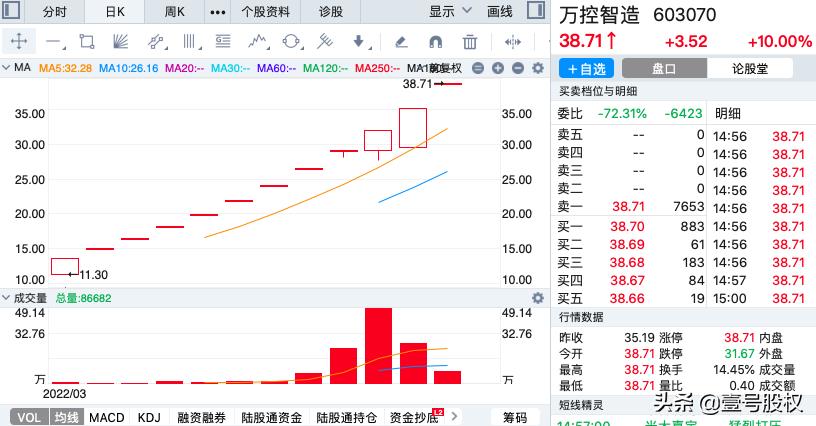The height and width of the screenshot is (426, 816).
Task: Click the trash delete drawings icon
Action: 469,42
